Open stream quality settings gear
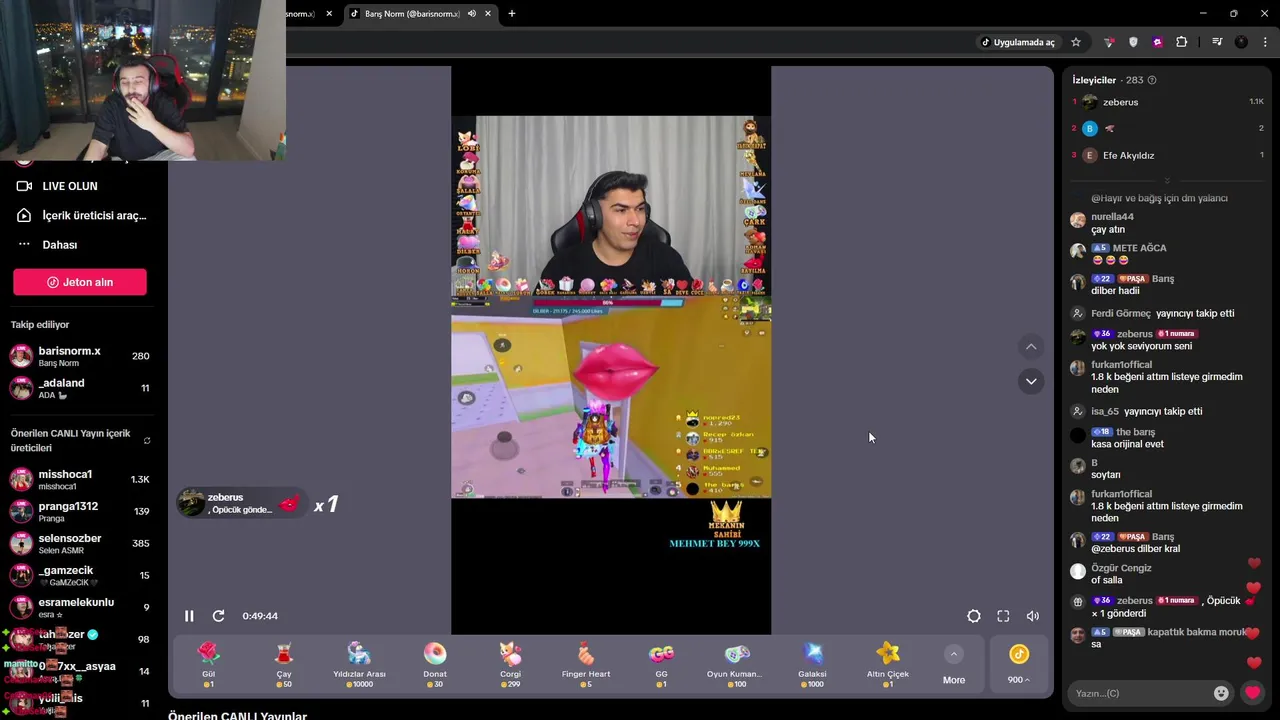This screenshot has width=1280, height=720. pyautogui.click(x=974, y=616)
